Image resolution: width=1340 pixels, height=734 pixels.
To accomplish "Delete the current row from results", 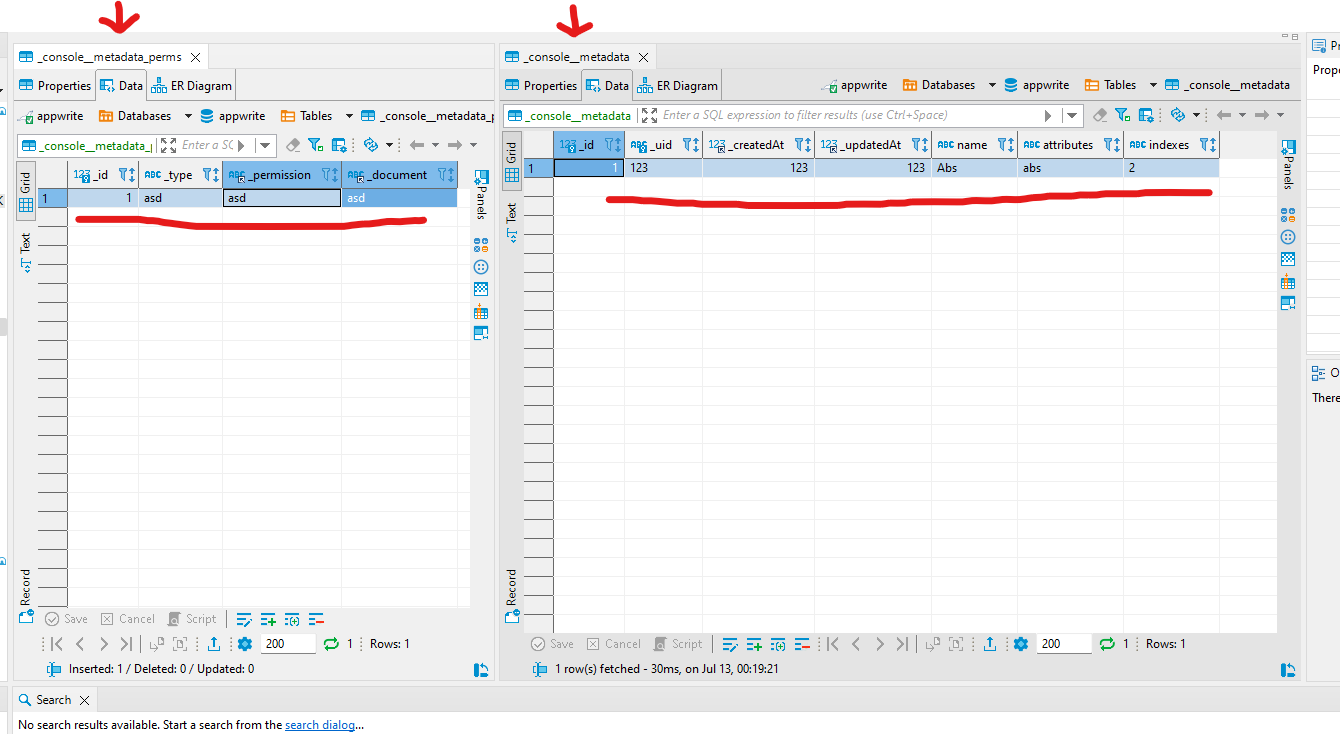I will 802,643.
